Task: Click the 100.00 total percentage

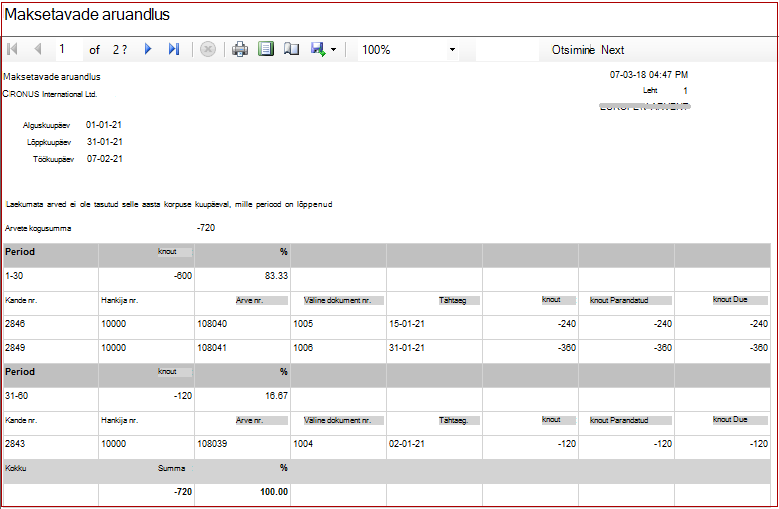Action: tap(274, 492)
